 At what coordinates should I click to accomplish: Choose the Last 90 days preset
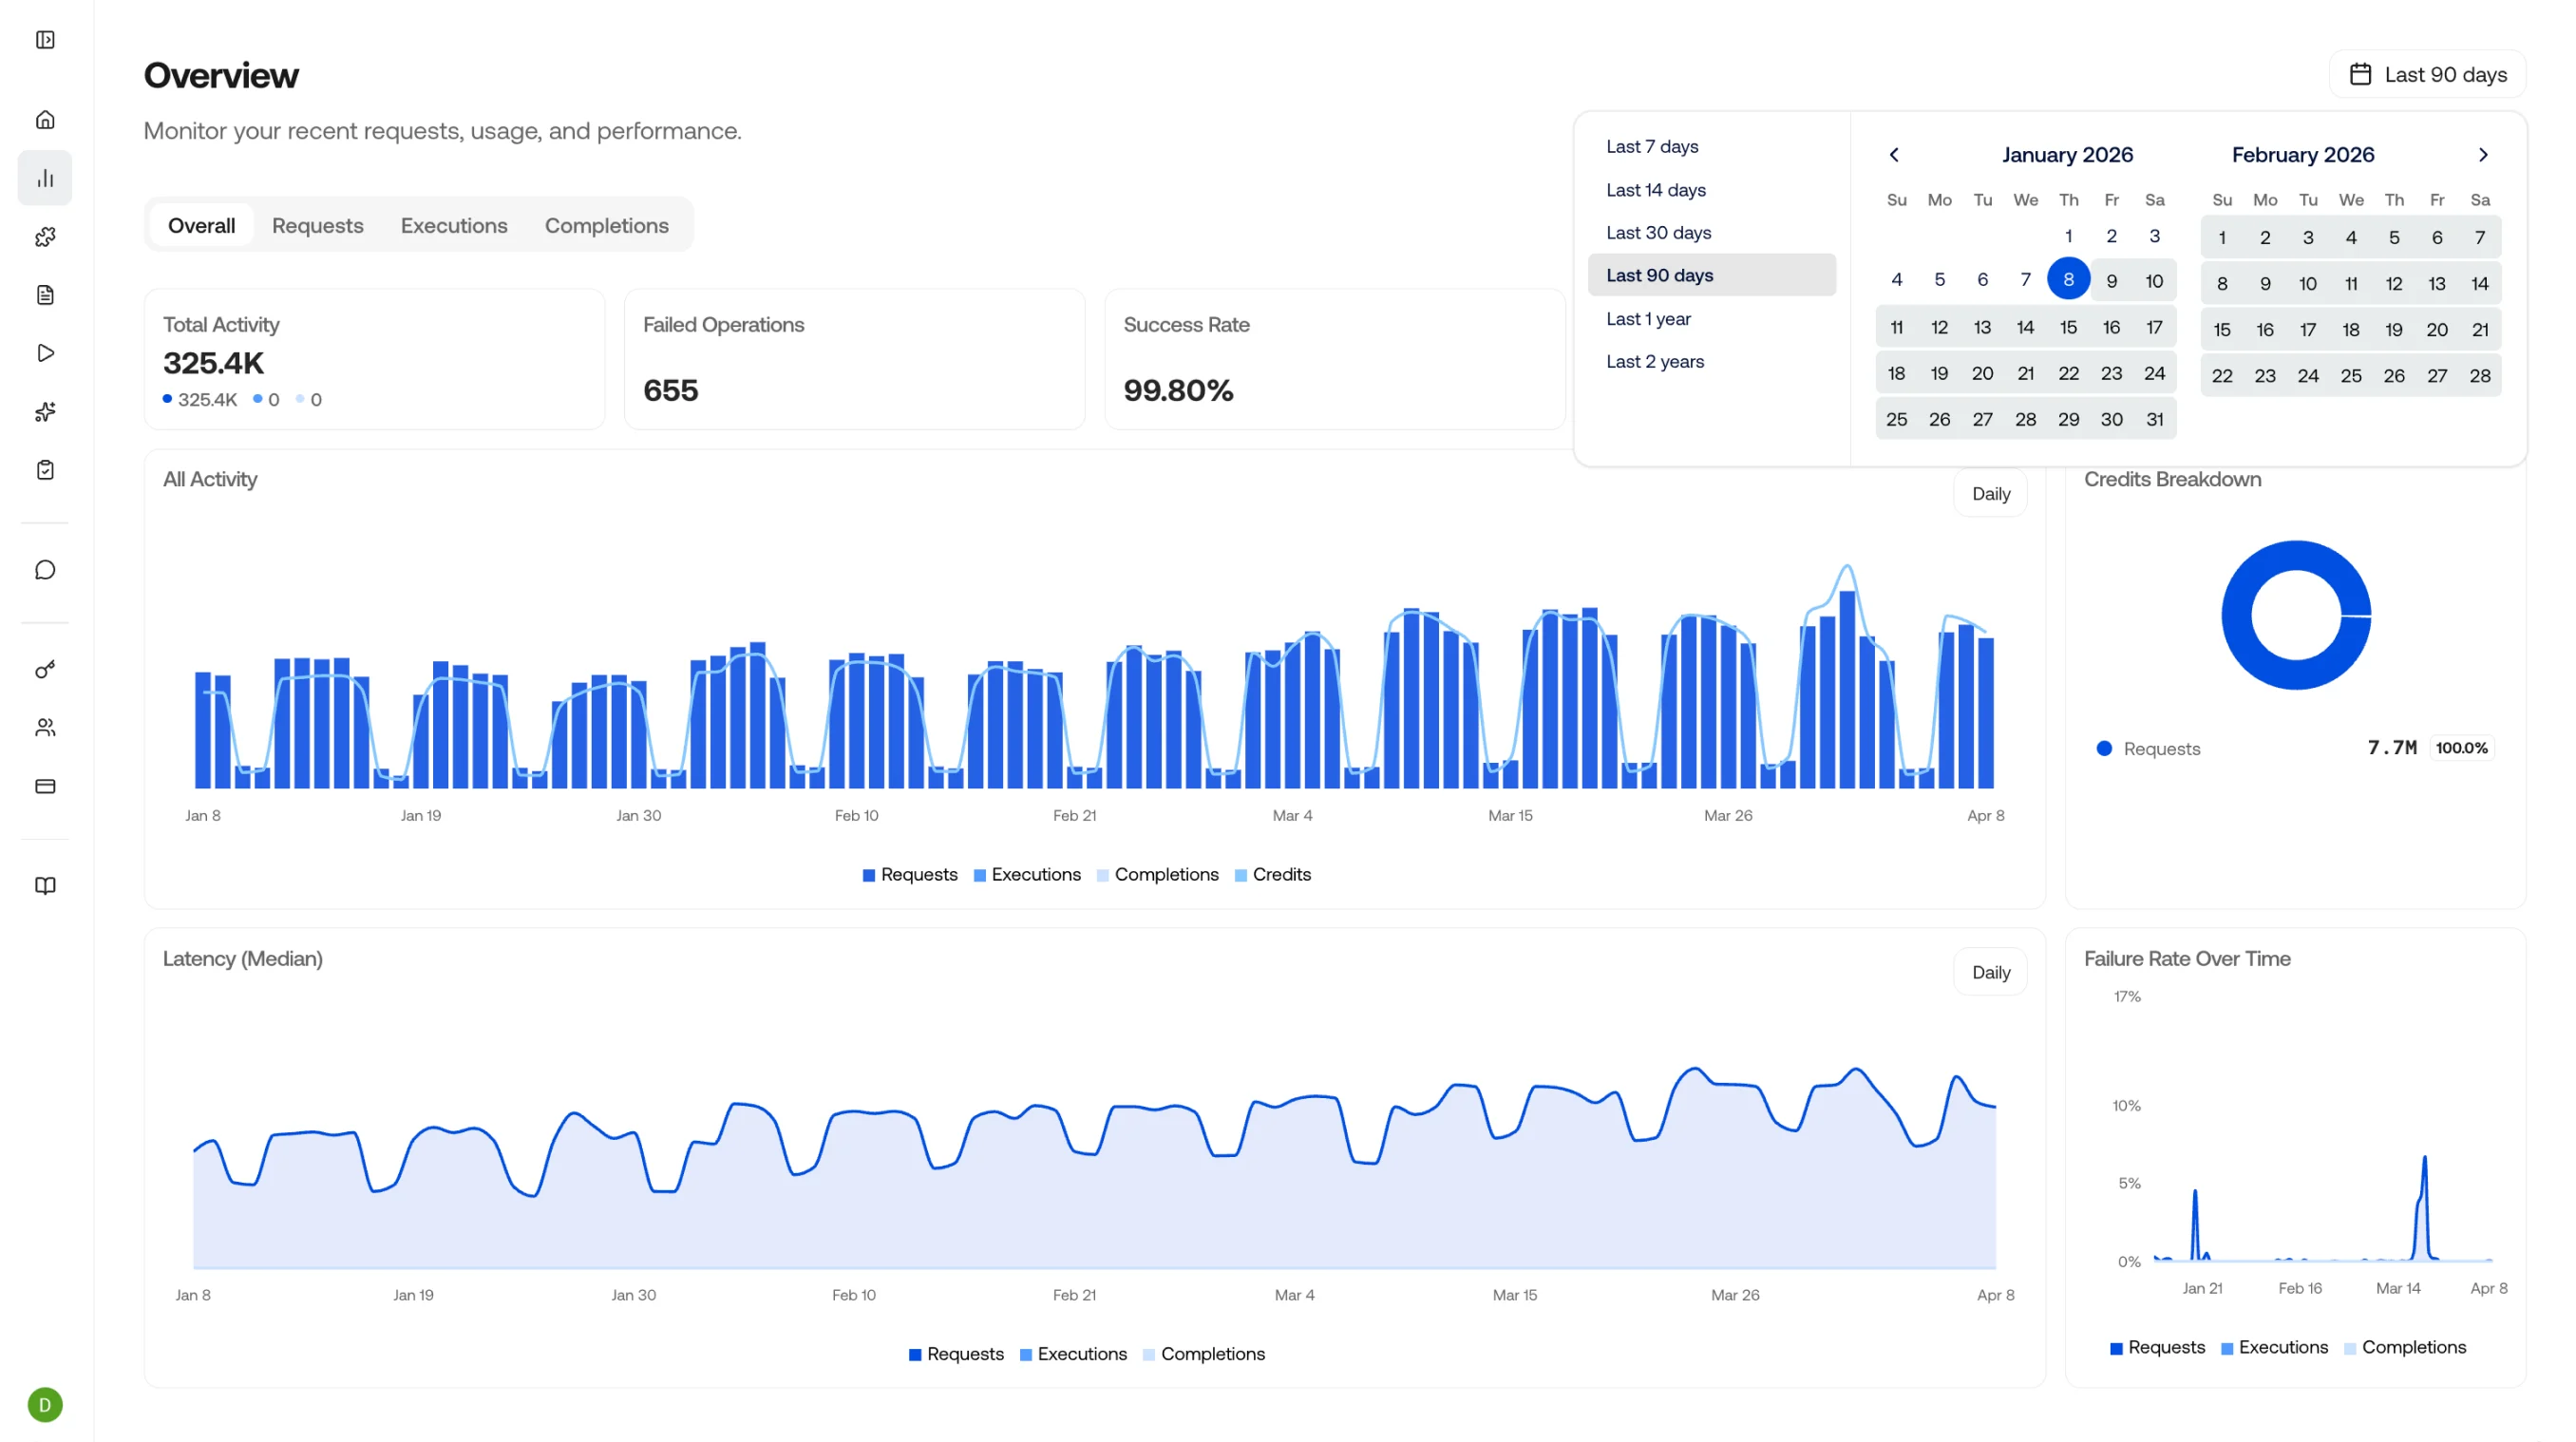[1711, 275]
